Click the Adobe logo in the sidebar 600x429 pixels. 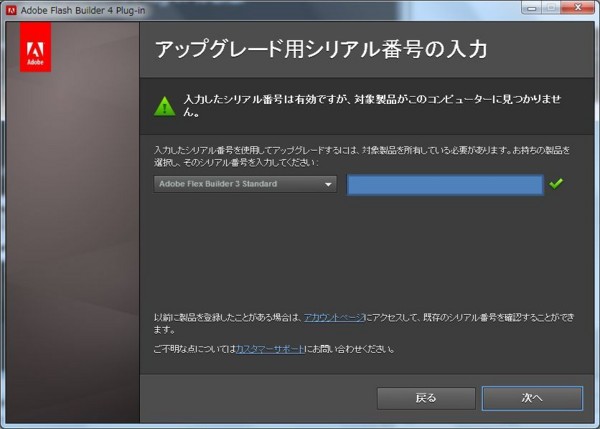pyautogui.click(x=35, y=47)
